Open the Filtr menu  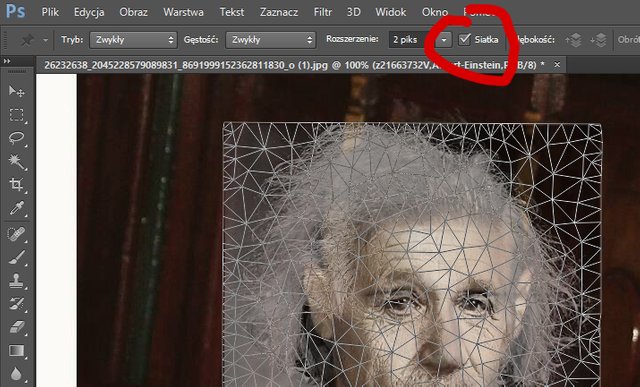322,12
